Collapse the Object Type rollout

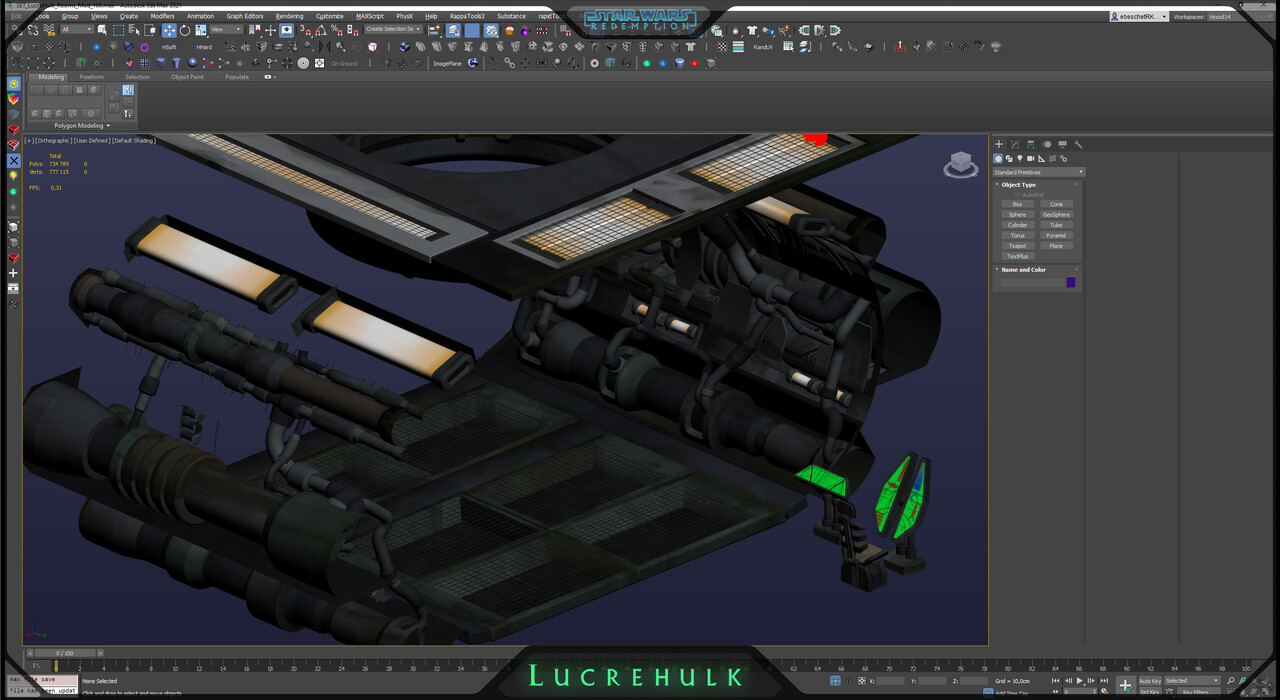pos(1018,185)
